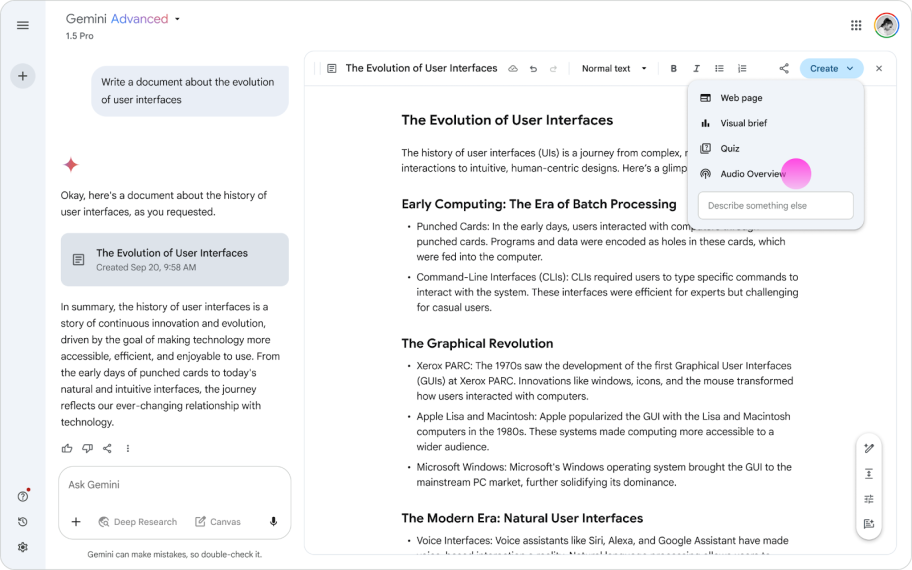Start a new chat with plus button
The image size is (912, 570).
pyautogui.click(x=23, y=76)
